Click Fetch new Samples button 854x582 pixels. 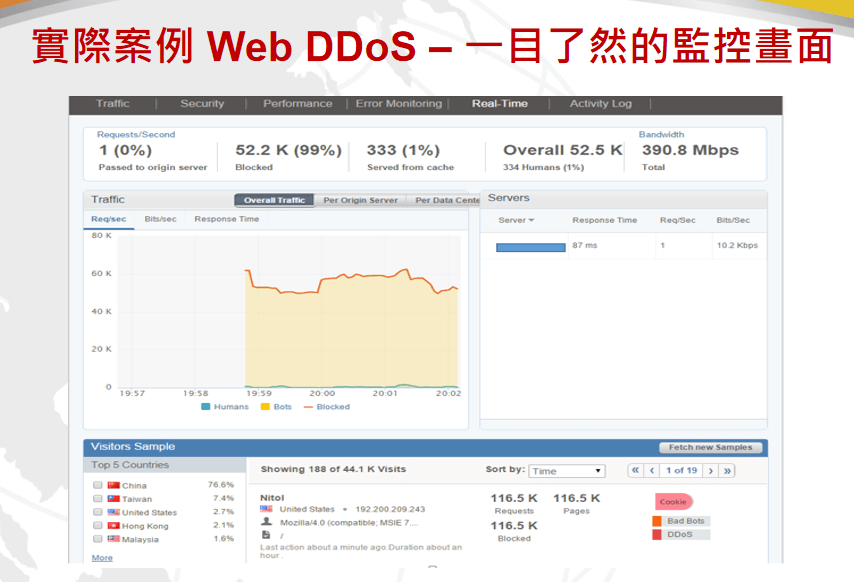(x=711, y=447)
